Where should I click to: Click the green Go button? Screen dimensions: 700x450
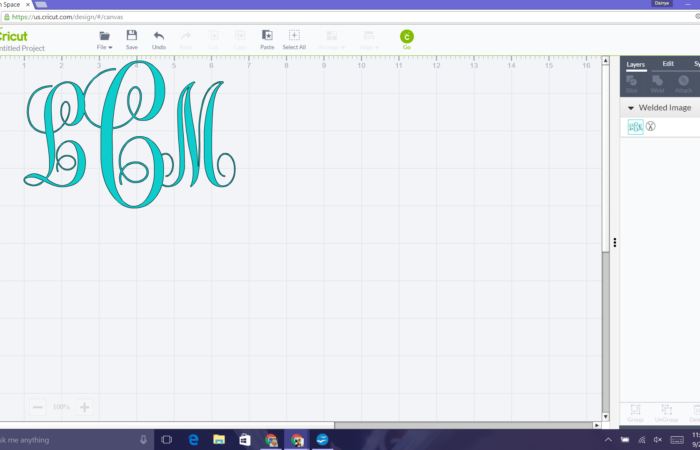(407, 39)
